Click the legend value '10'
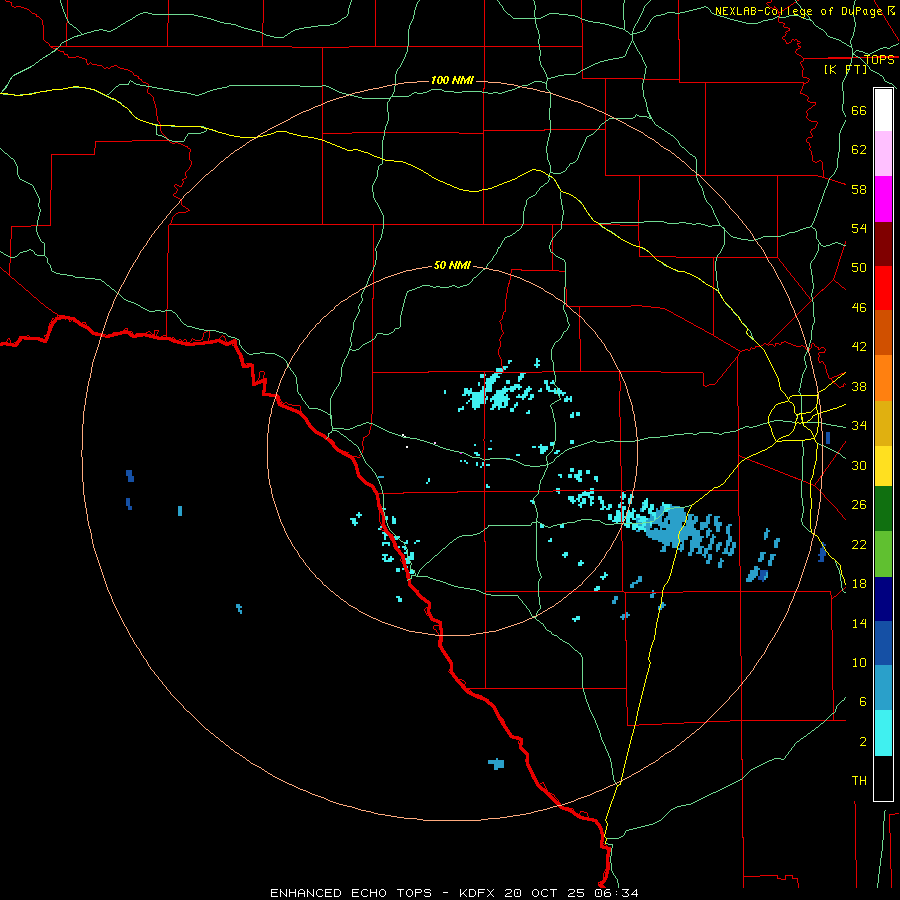Viewport: 900px width, 900px height. tap(859, 662)
